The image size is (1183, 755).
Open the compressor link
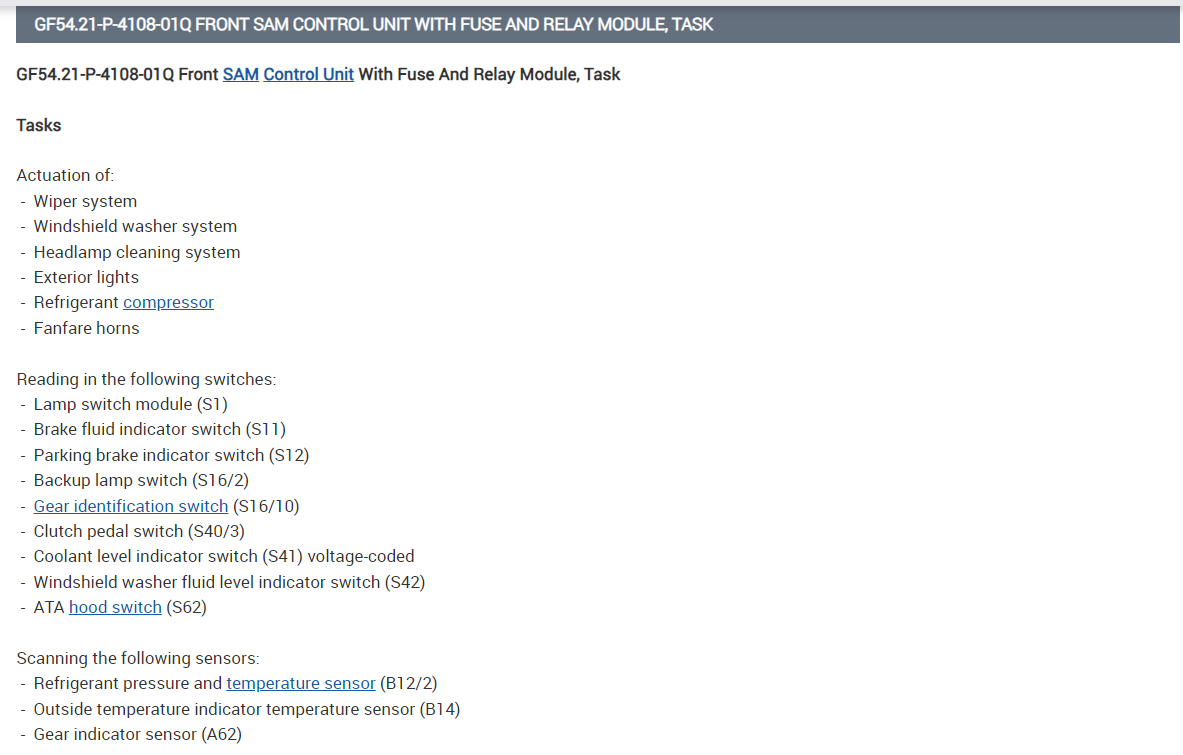point(168,302)
